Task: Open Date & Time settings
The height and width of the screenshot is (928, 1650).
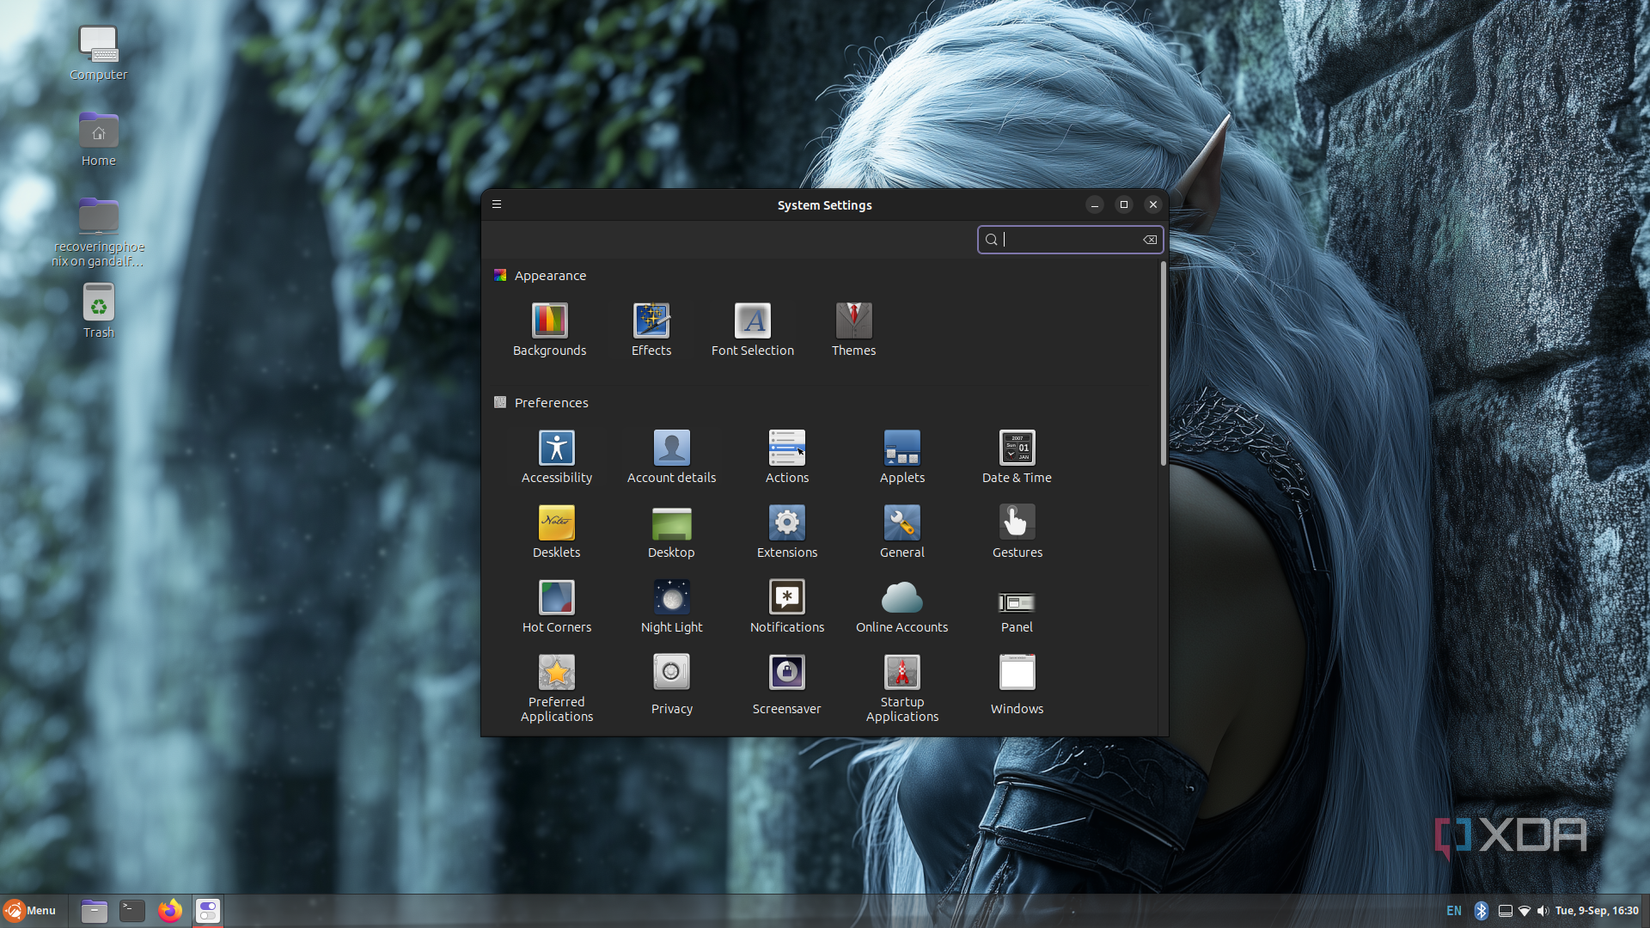Action: [1017, 456]
